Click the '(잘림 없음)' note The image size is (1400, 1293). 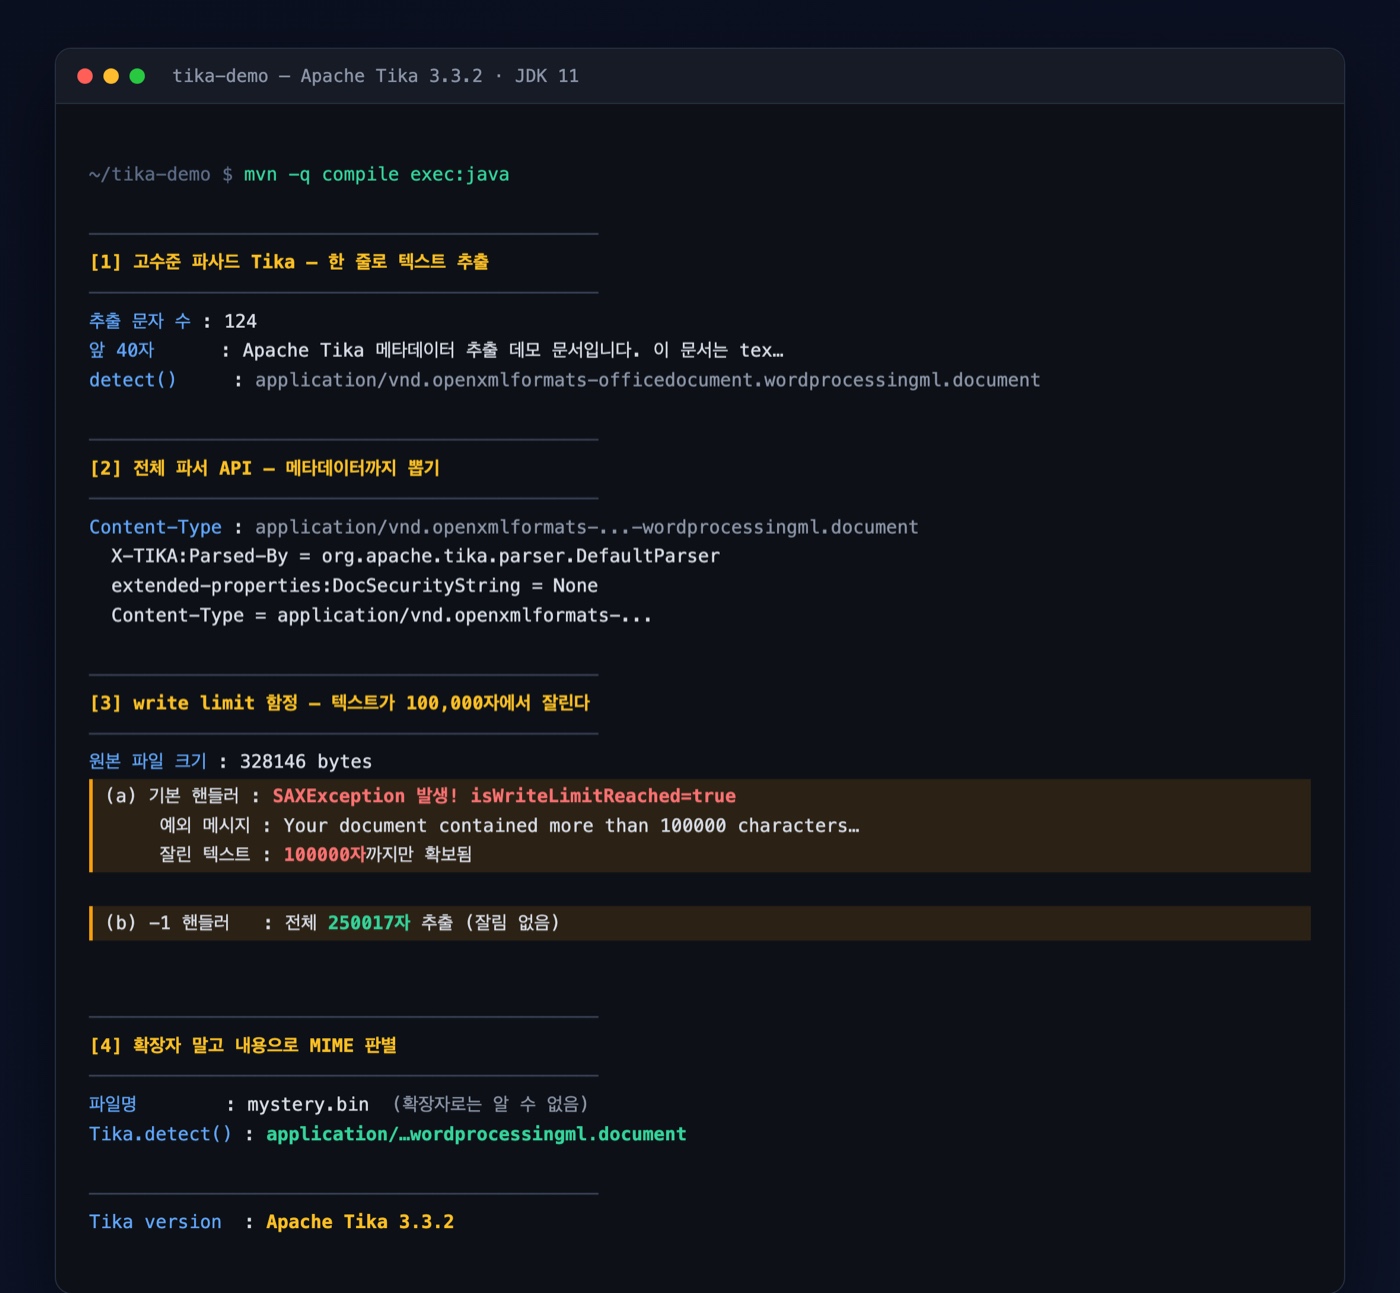[512, 923]
